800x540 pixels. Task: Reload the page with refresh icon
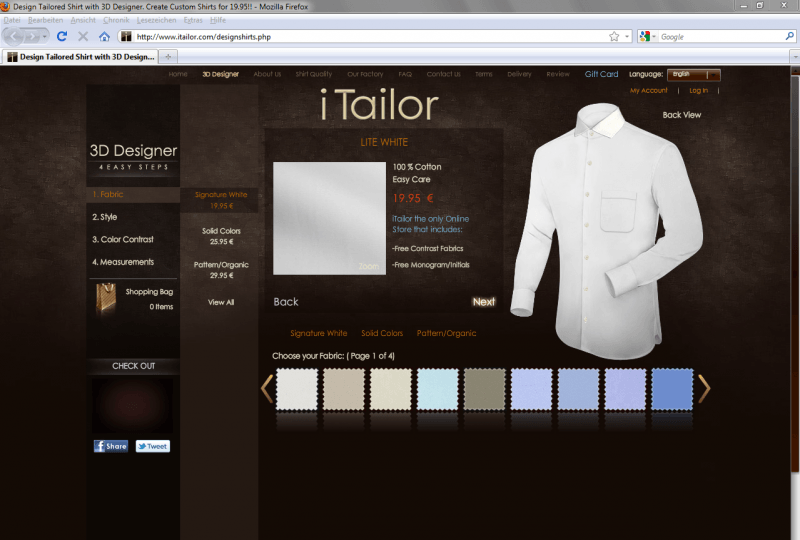tap(62, 36)
